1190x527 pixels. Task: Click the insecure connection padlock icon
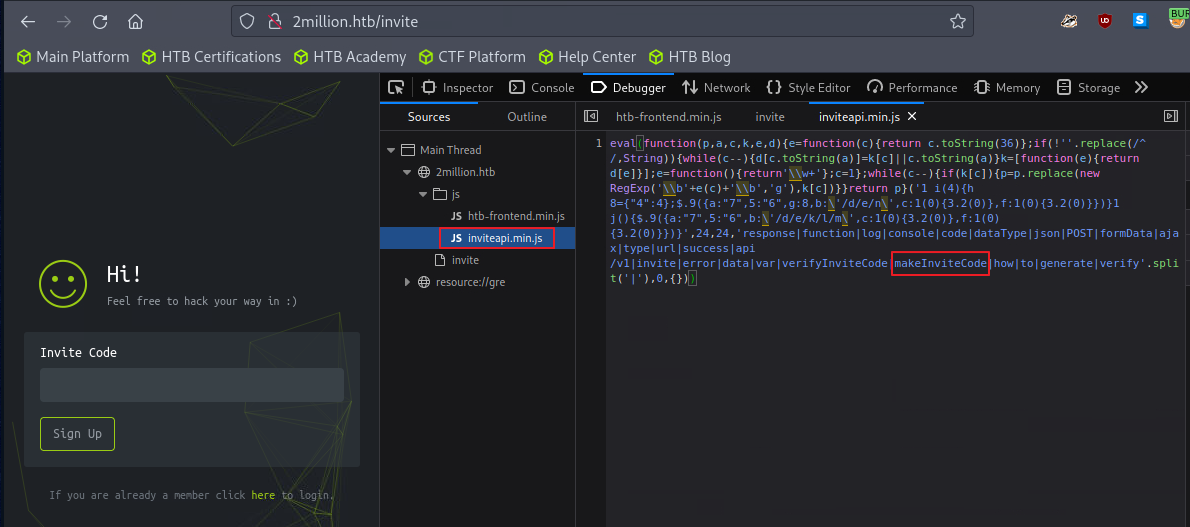(x=275, y=22)
